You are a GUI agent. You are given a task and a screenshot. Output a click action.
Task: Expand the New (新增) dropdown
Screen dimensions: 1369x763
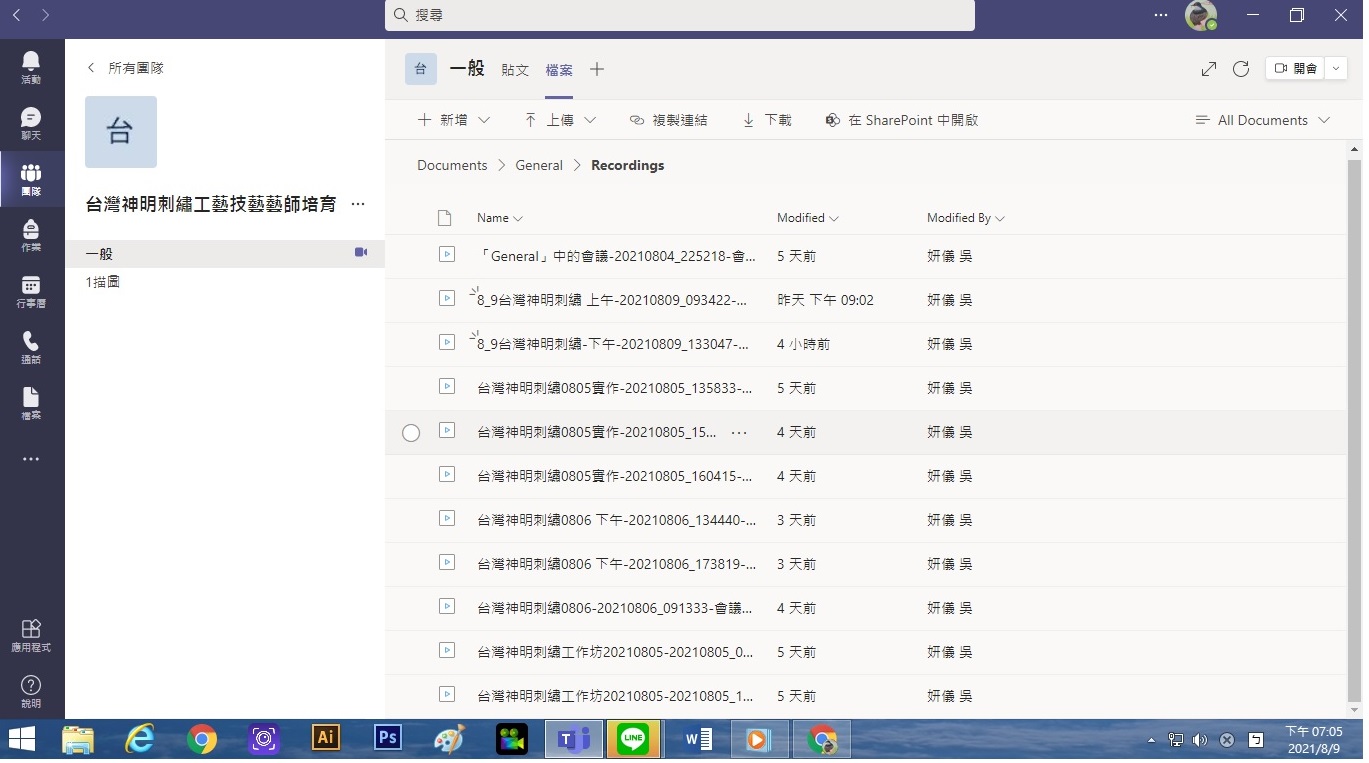coord(454,120)
